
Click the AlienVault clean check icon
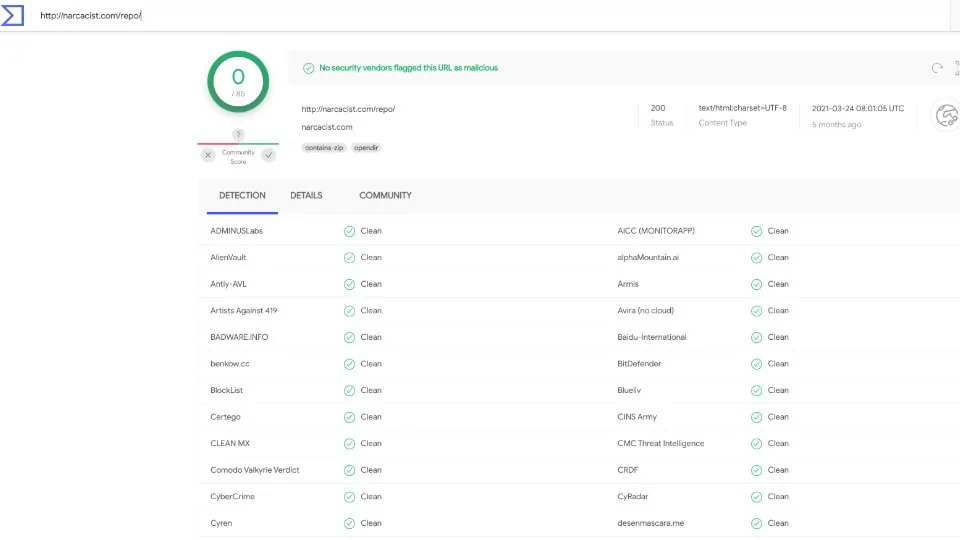(x=349, y=258)
